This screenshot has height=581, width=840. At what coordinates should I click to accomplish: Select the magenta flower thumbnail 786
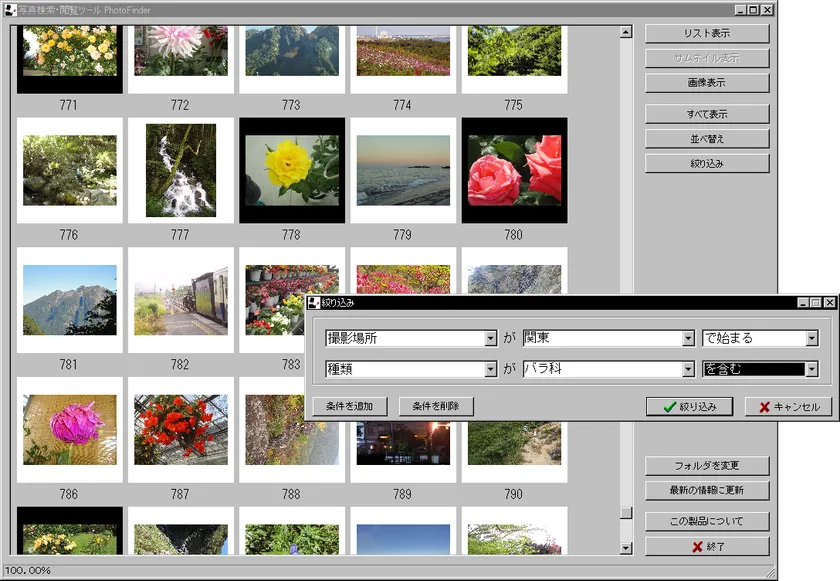tap(69, 430)
